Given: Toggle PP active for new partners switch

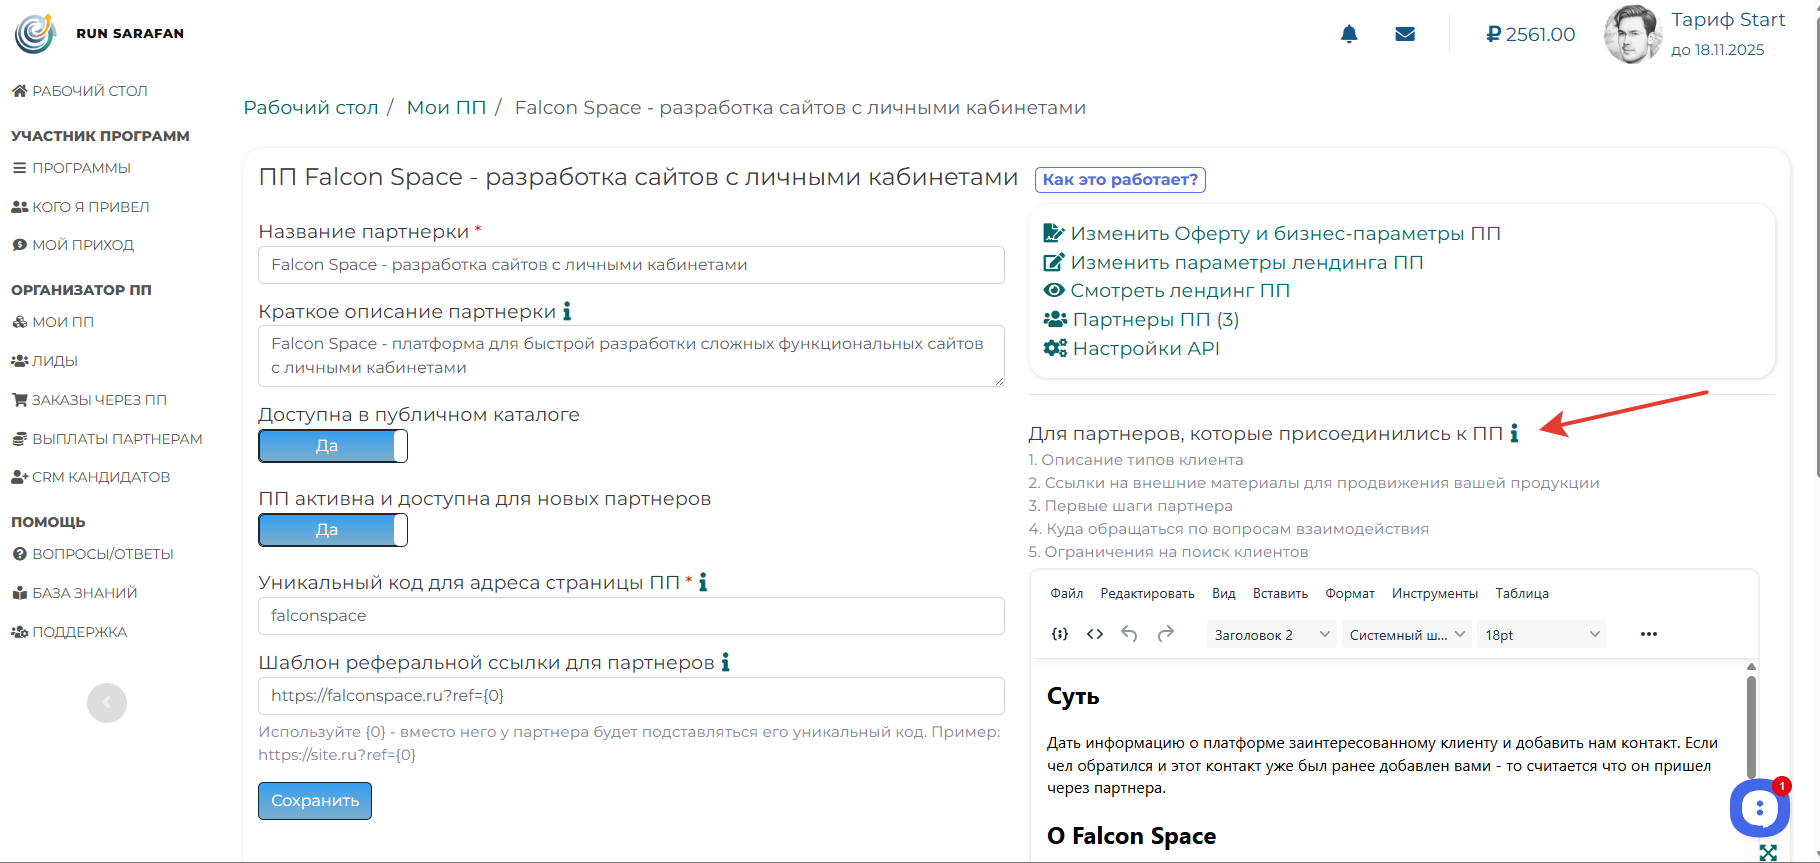Looking at the screenshot, I should [333, 530].
